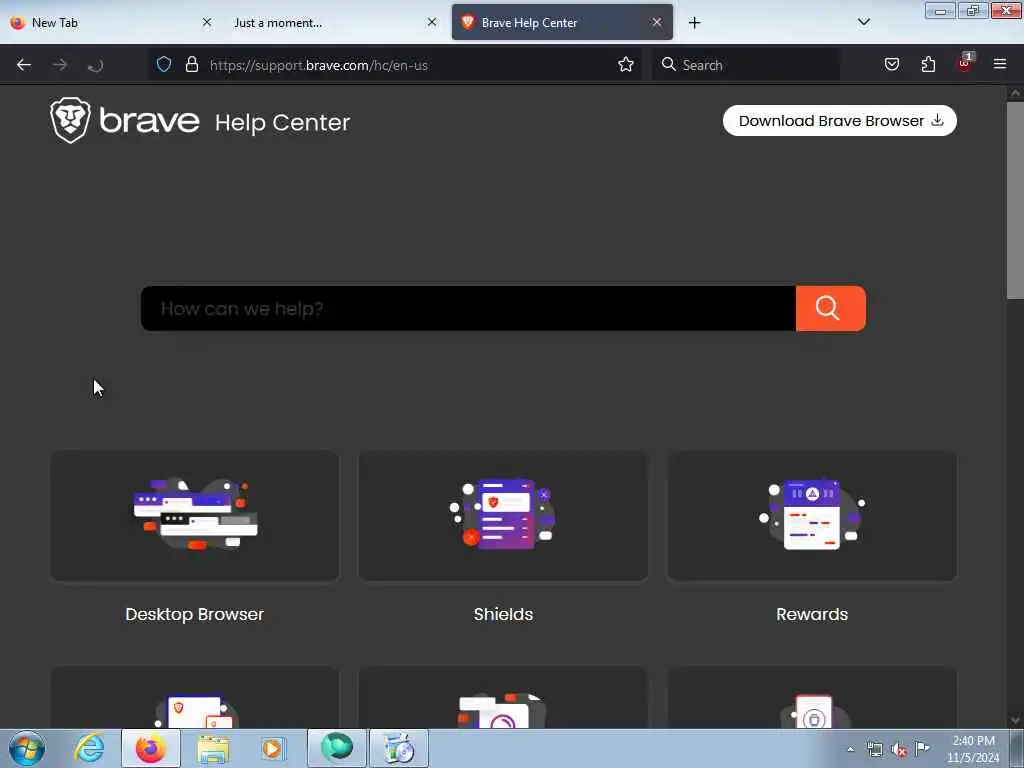Click the second-row middle category thumbnail
Screen dimensions: 1024x768
503,697
